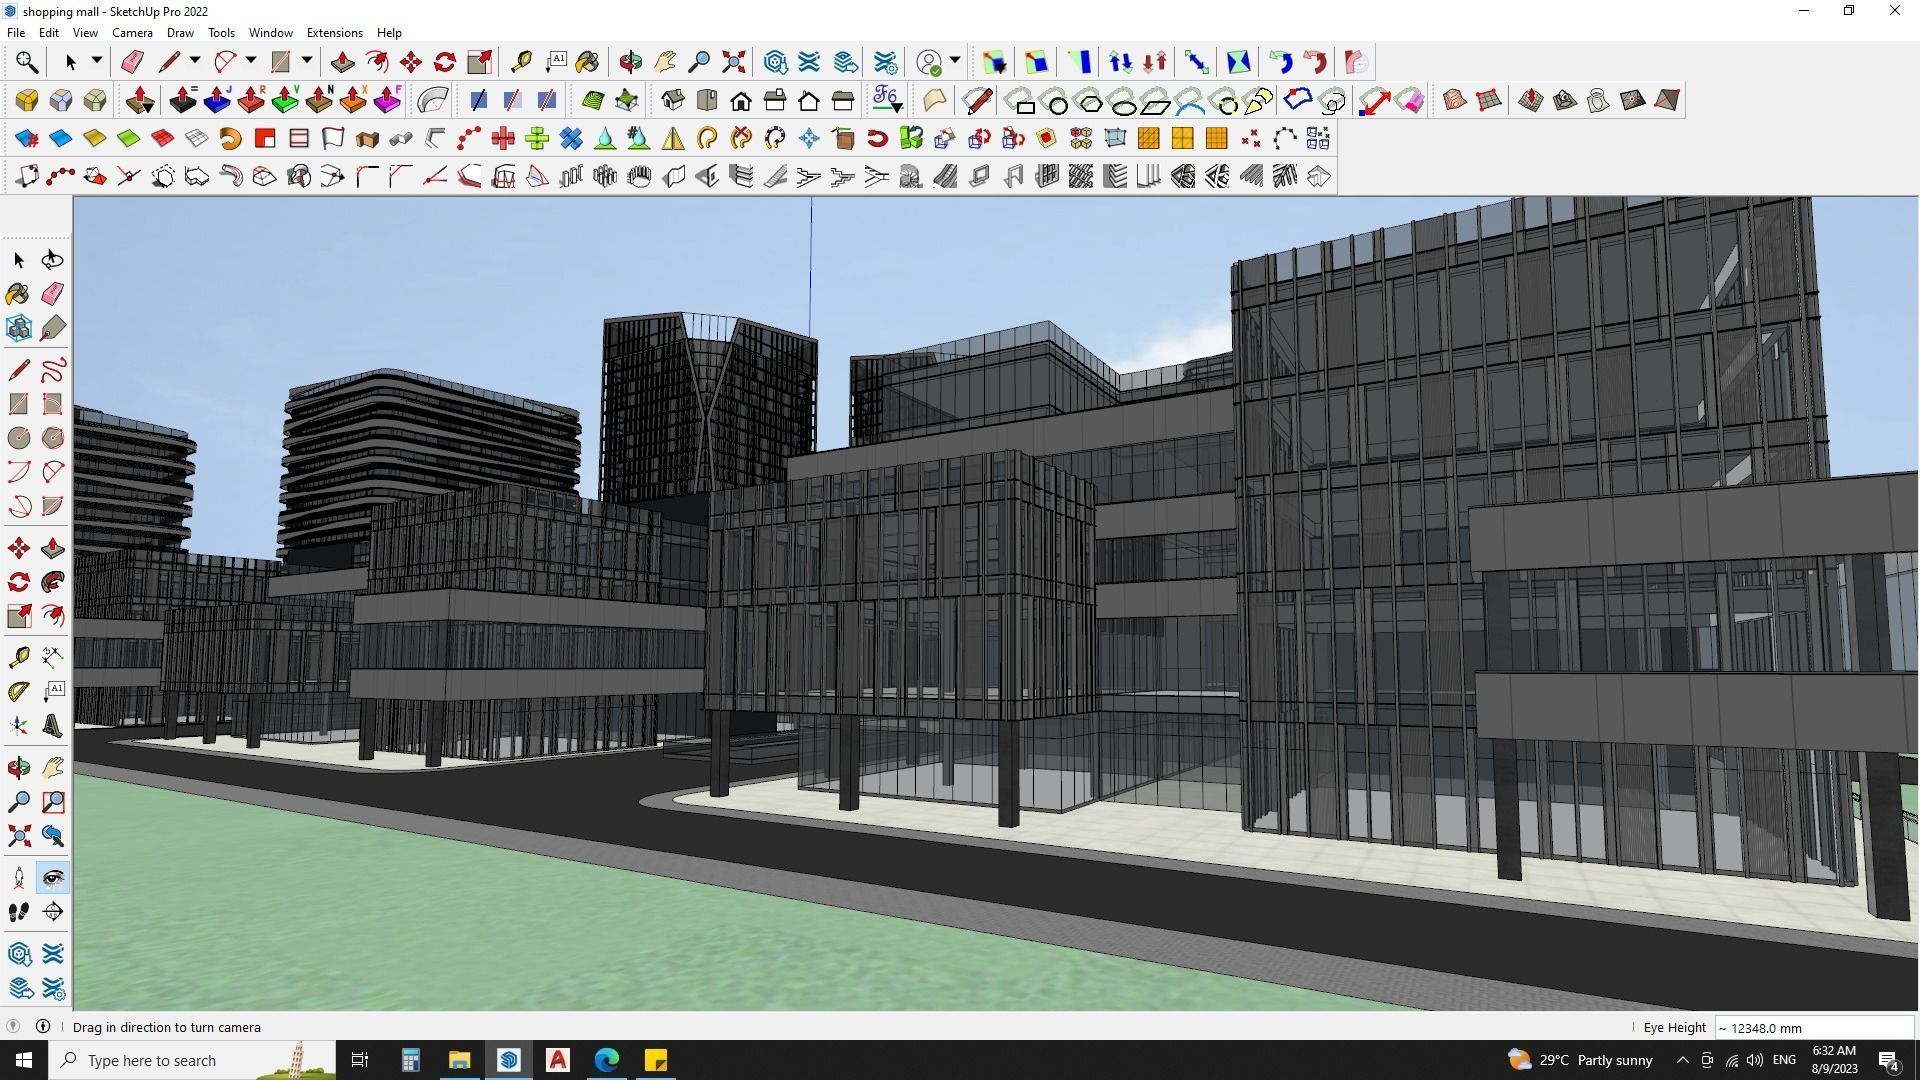Expand the Arc tool dropdown arrow
1920x1080 pixels.
click(251, 62)
